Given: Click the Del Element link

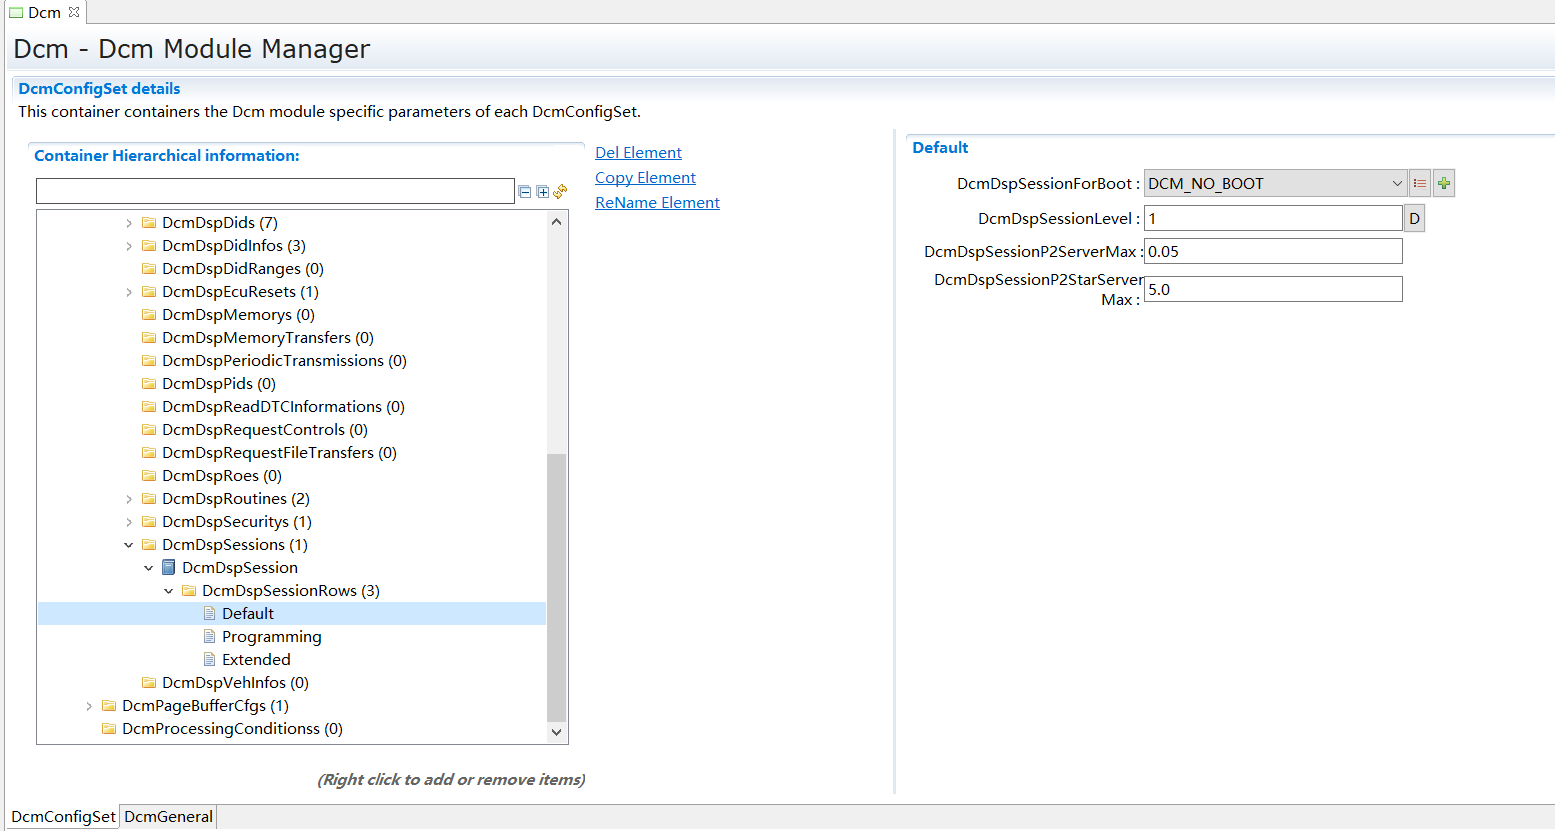Looking at the screenshot, I should click(x=638, y=152).
